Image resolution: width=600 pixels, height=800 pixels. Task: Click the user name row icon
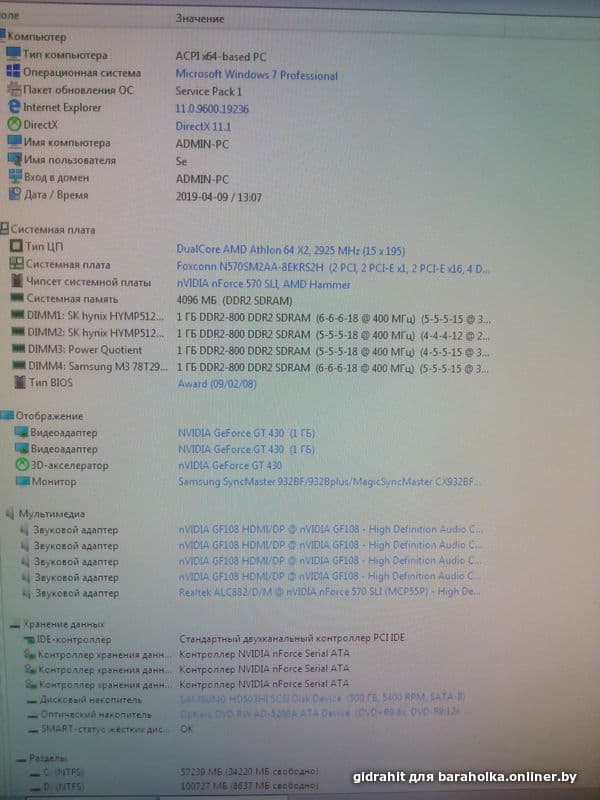[x=15, y=159]
